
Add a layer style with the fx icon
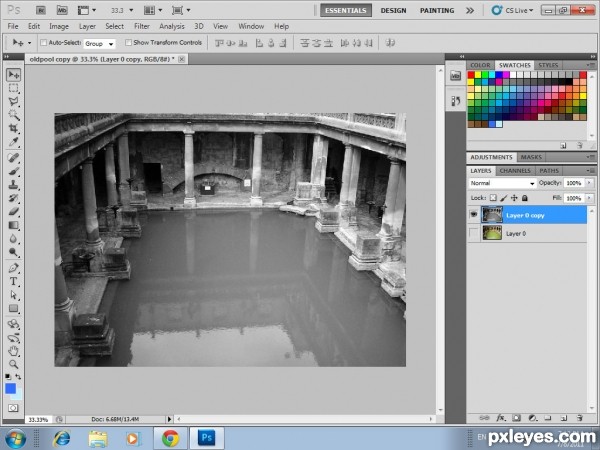[x=501, y=418]
